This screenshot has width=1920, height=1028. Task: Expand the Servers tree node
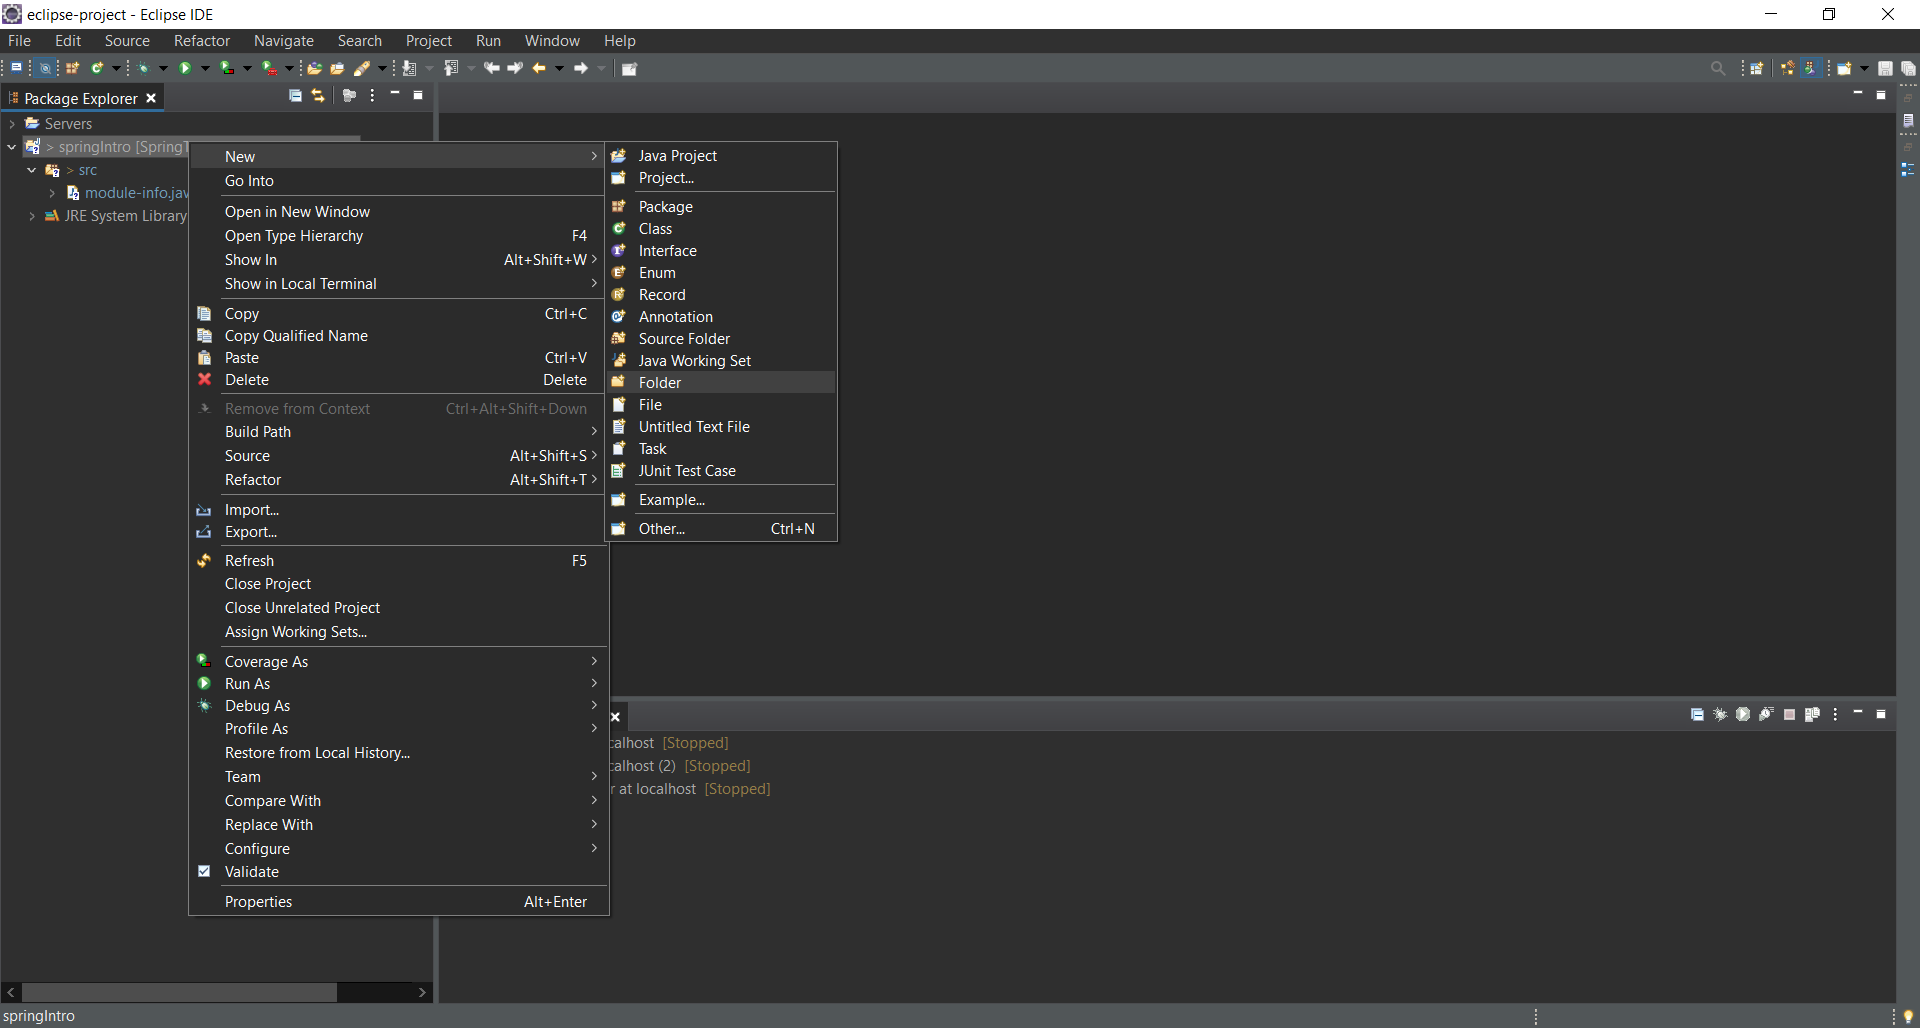[12, 124]
